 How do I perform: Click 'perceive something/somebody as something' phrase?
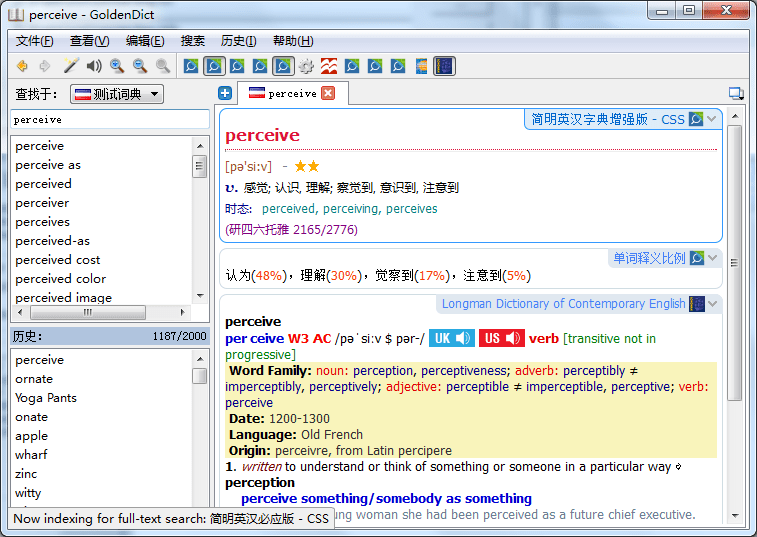coord(386,498)
